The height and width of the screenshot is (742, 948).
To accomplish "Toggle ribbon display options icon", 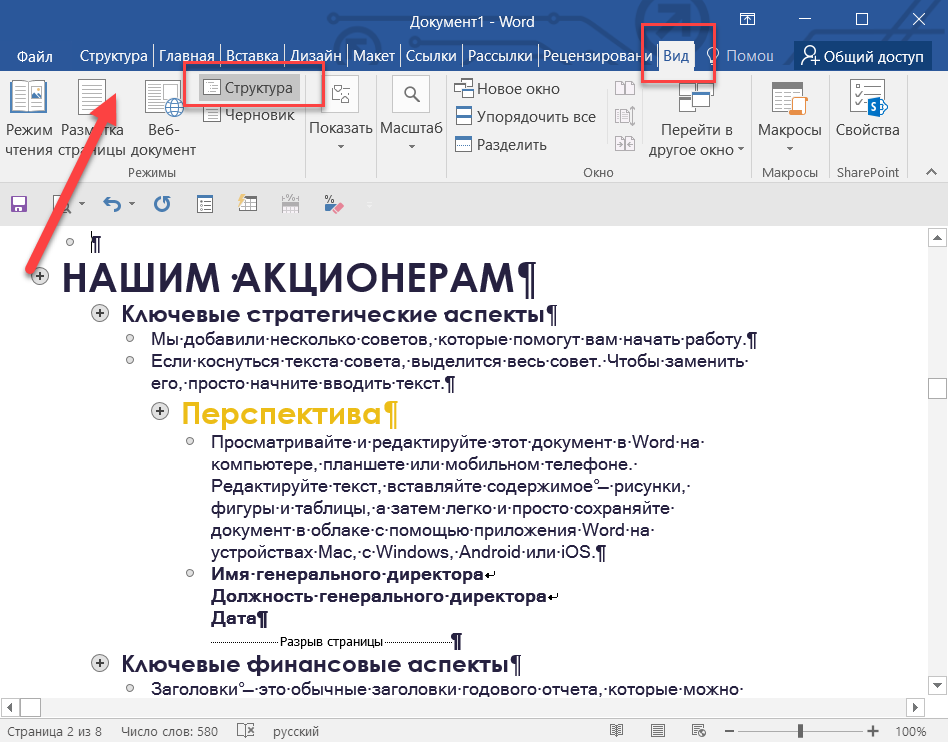I will click(747, 19).
